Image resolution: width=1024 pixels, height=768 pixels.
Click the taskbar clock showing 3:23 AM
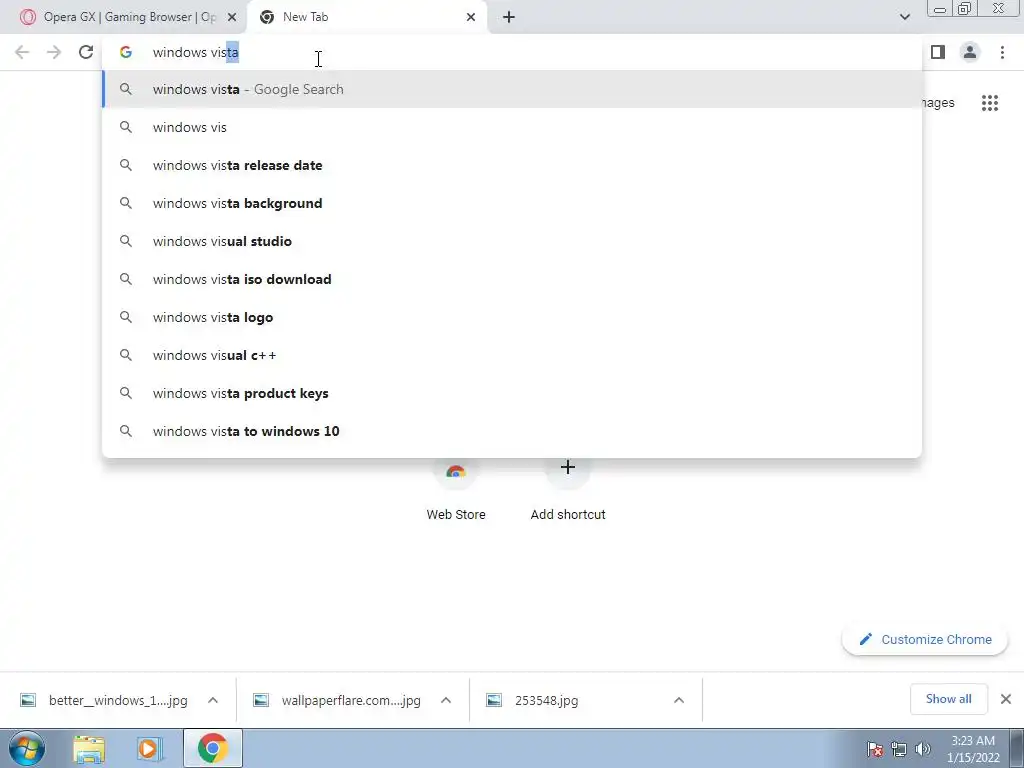[973, 749]
